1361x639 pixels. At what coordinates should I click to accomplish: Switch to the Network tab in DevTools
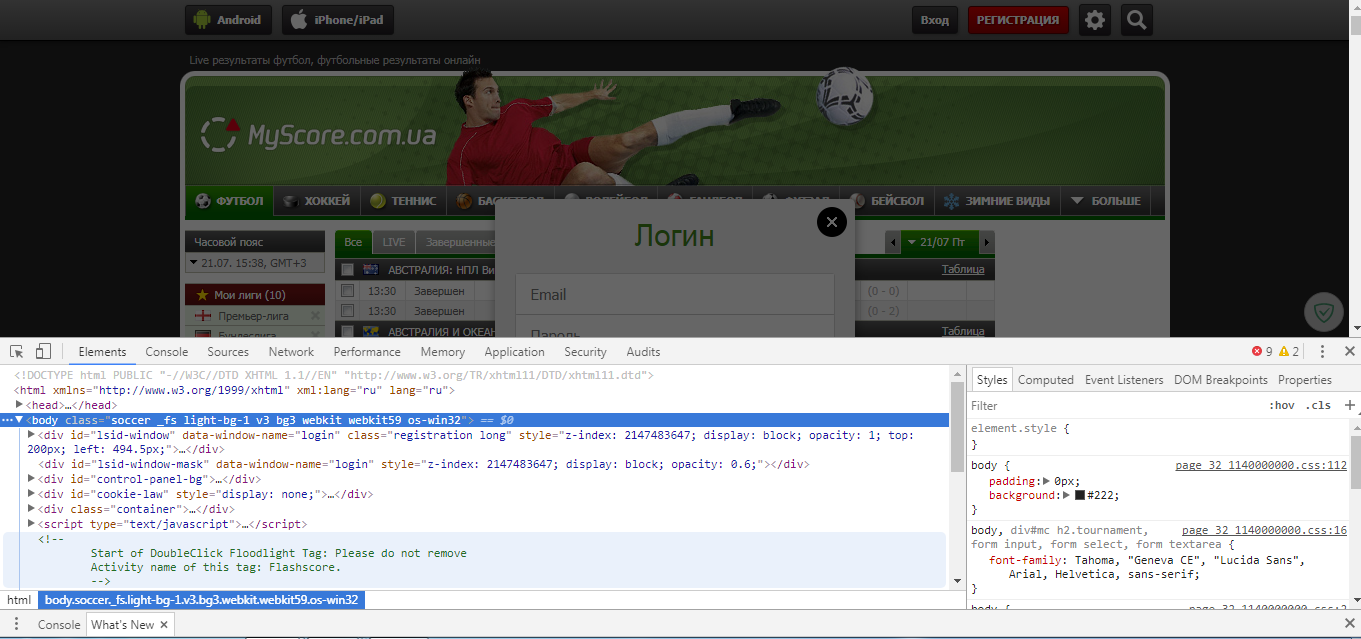[291, 351]
